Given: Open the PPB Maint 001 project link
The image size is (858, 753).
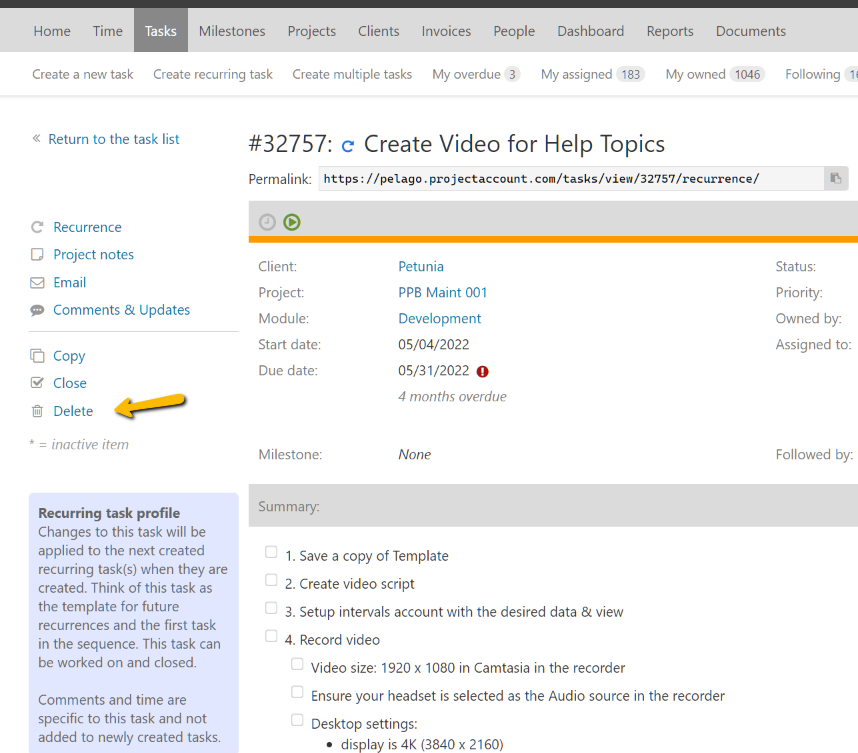Looking at the screenshot, I should click(442, 293).
